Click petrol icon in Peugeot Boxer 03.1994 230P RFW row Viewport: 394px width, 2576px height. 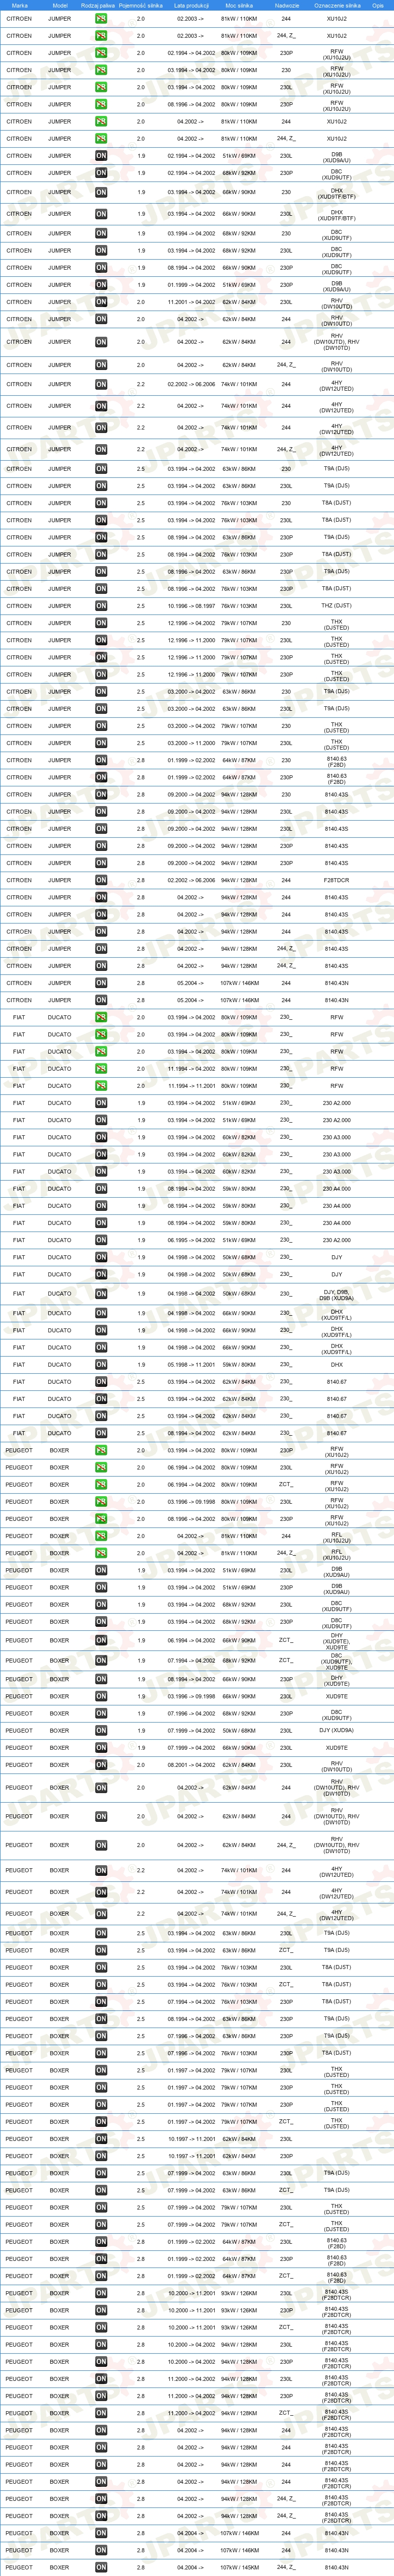(101, 1450)
